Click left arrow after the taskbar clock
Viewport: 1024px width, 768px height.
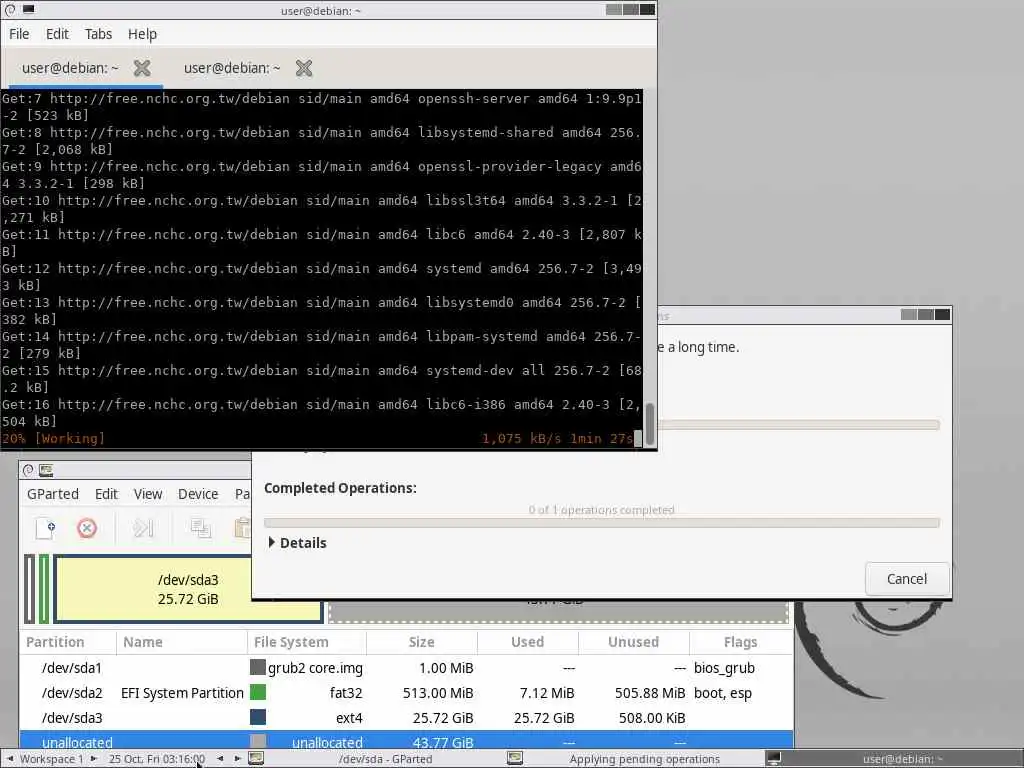click(x=220, y=759)
